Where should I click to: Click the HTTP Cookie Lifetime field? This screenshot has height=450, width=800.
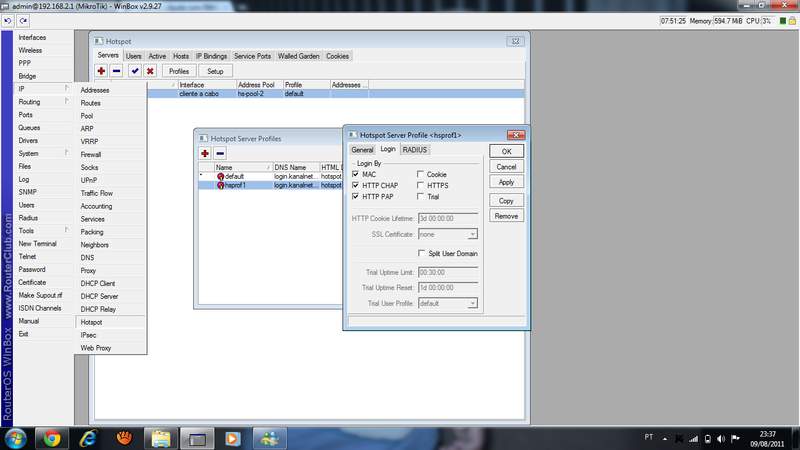click(448, 218)
